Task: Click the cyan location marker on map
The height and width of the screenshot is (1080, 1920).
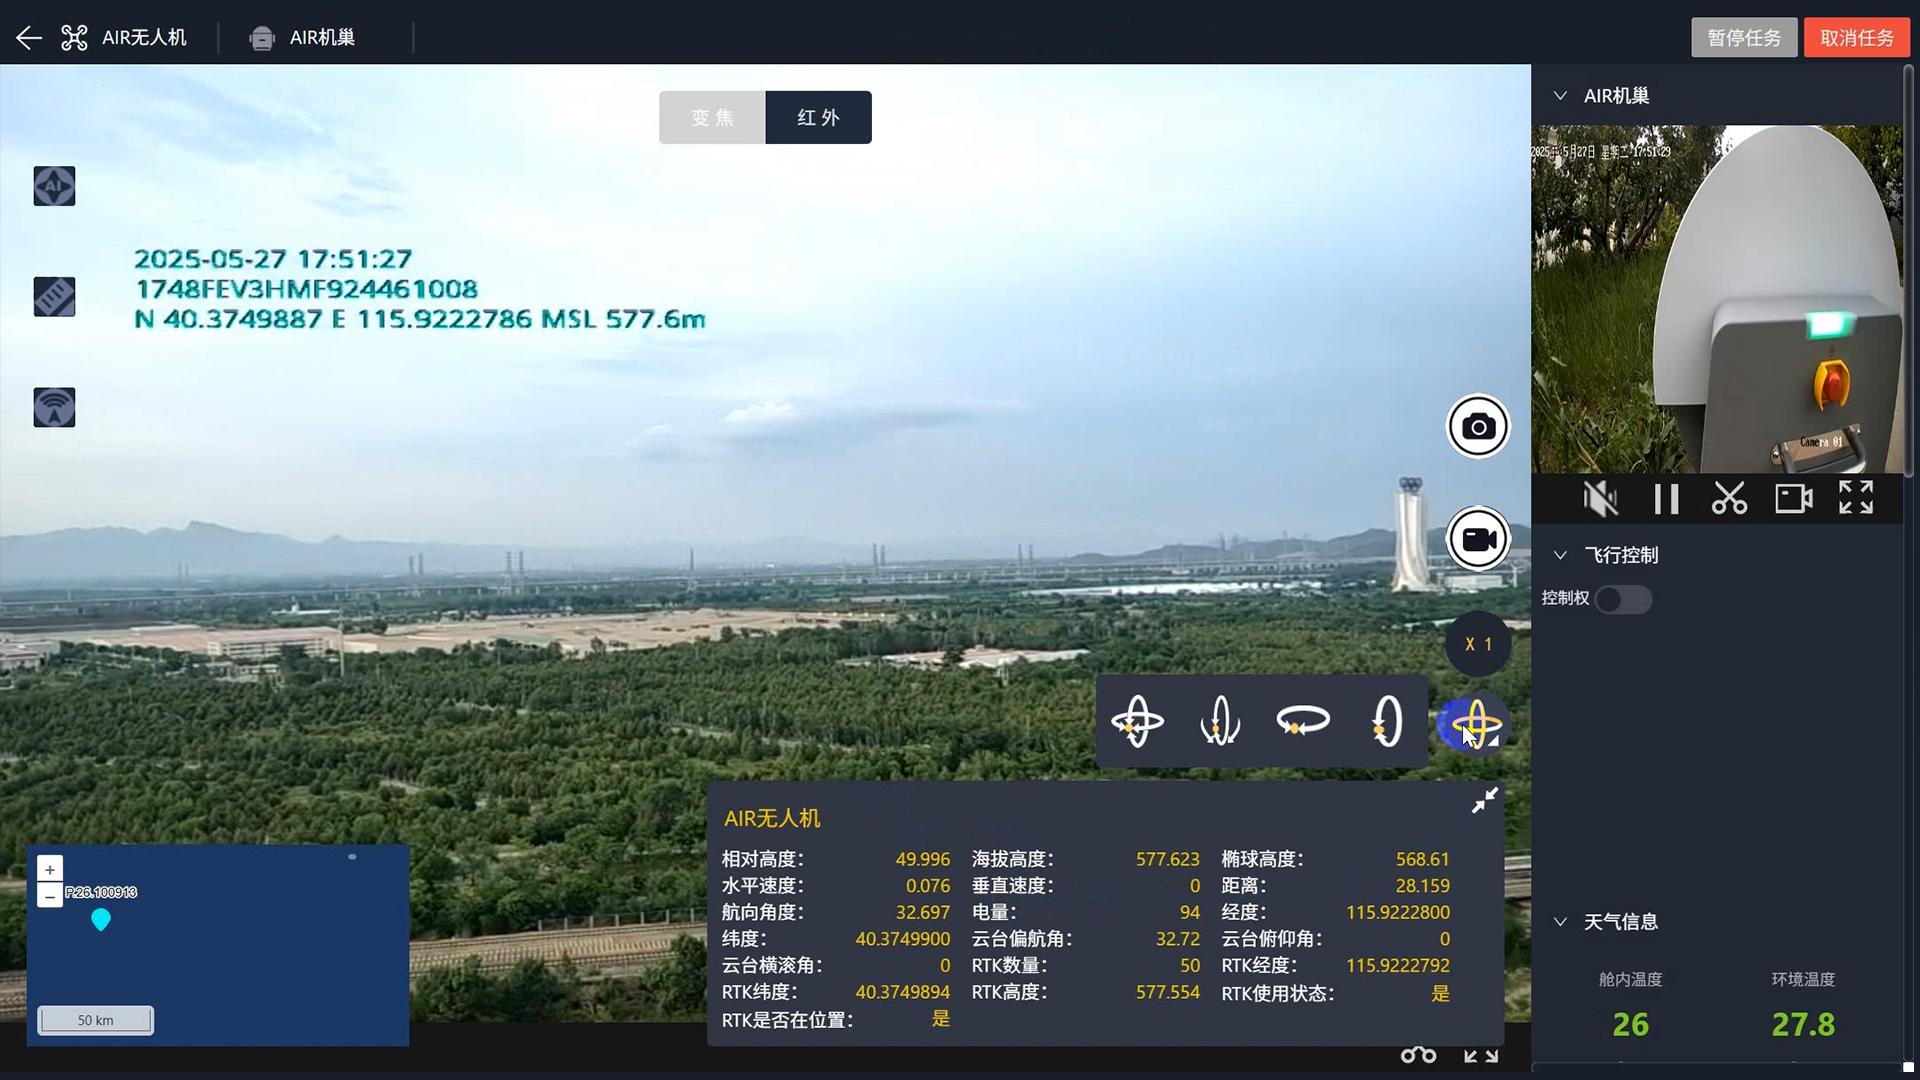Action: tap(101, 919)
